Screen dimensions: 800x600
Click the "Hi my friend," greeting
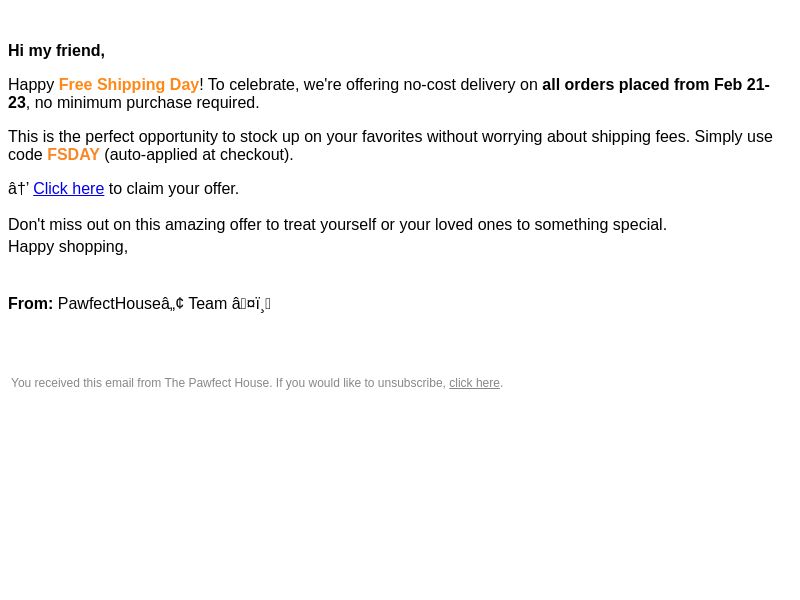coord(57,51)
